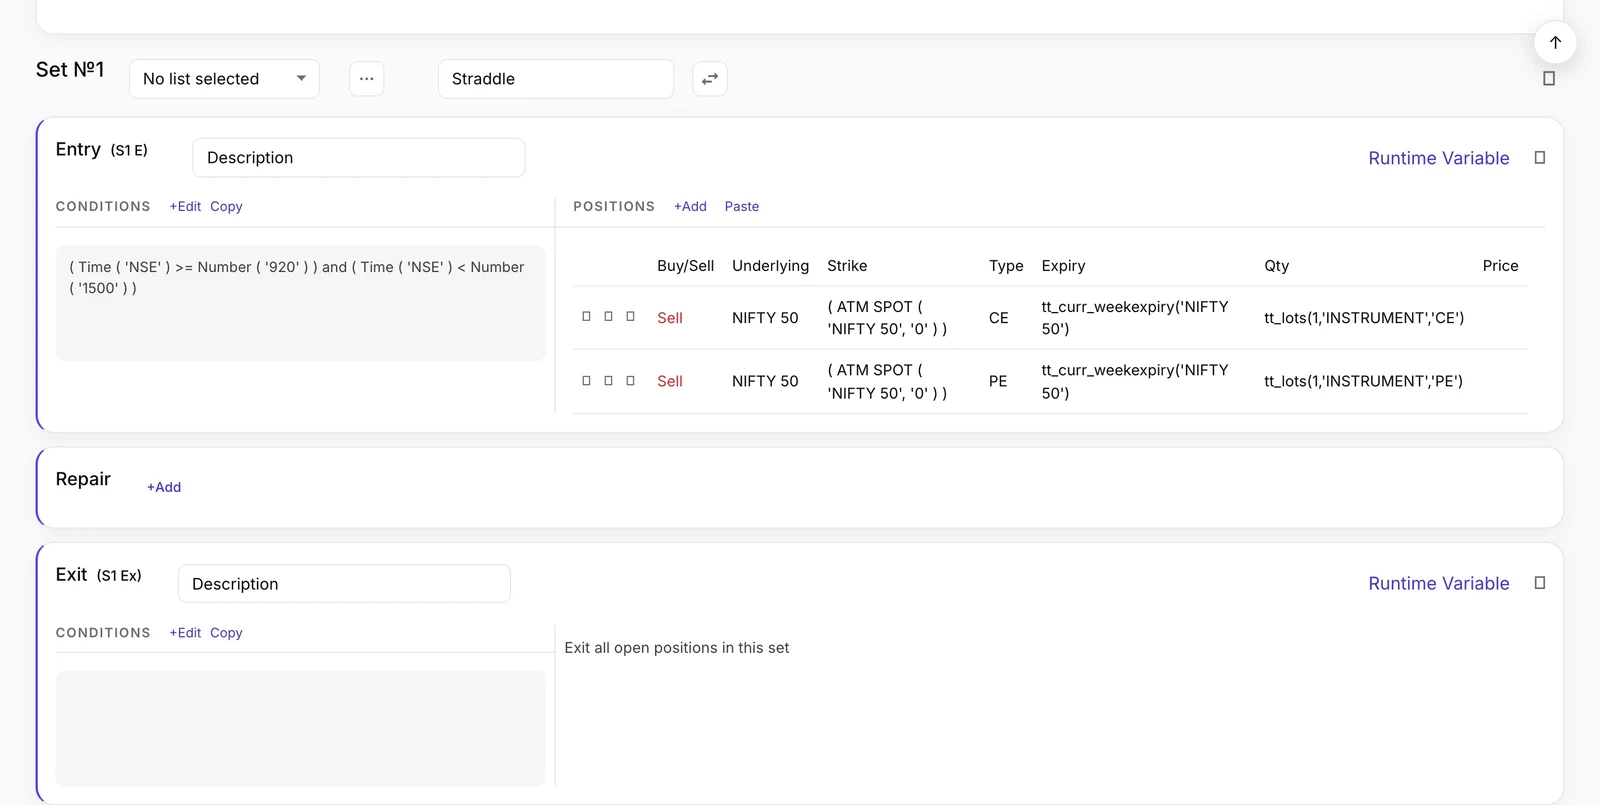Click +Edit under Entry conditions
Viewport: 1600px width, 805px height.
click(185, 206)
